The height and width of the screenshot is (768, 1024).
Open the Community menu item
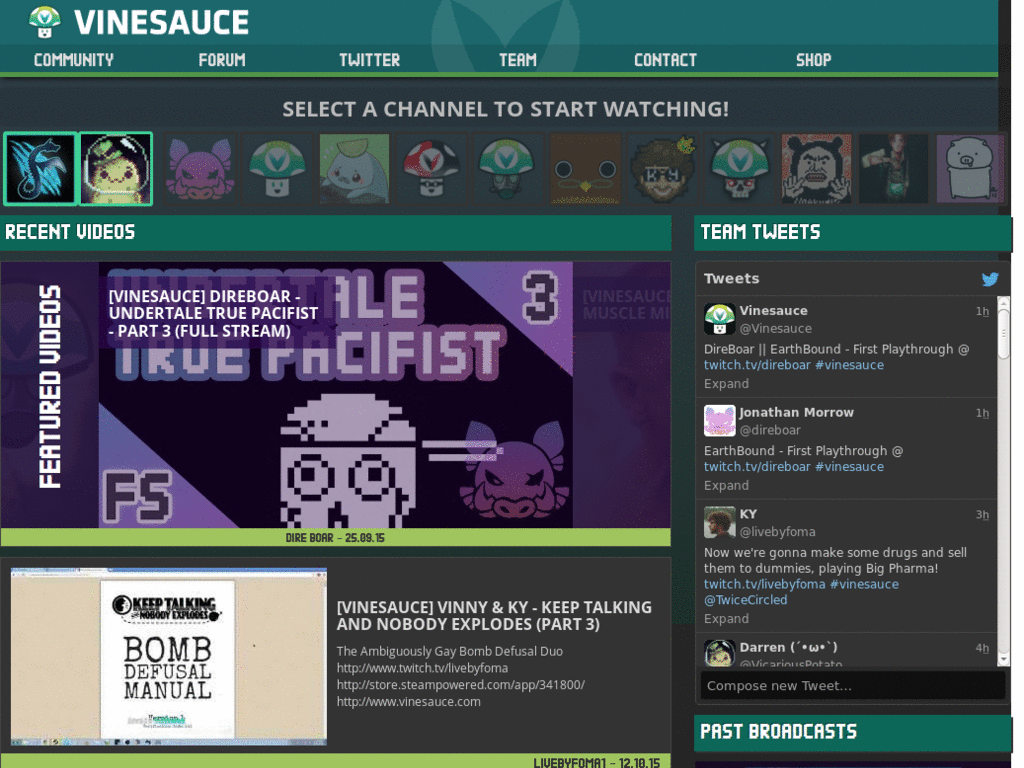[x=74, y=60]
